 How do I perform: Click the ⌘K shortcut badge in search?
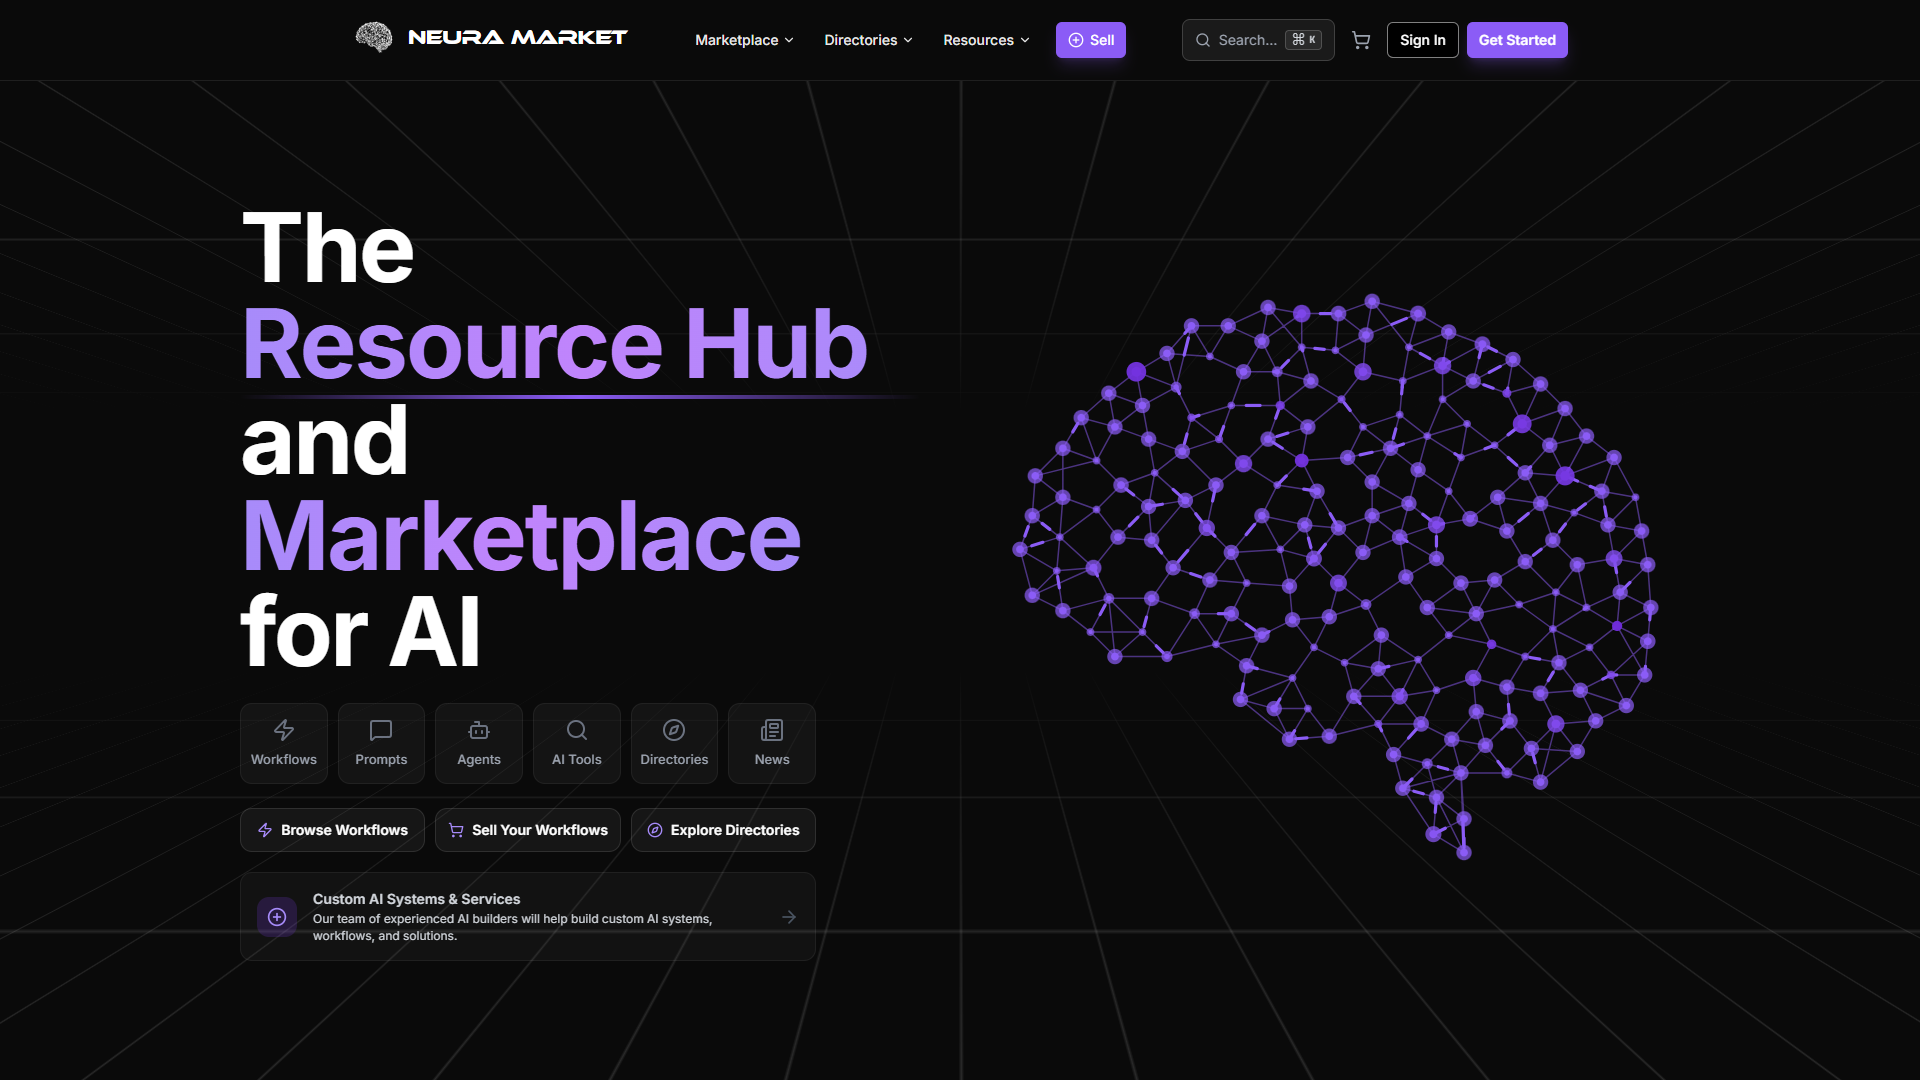[1304, 40]
